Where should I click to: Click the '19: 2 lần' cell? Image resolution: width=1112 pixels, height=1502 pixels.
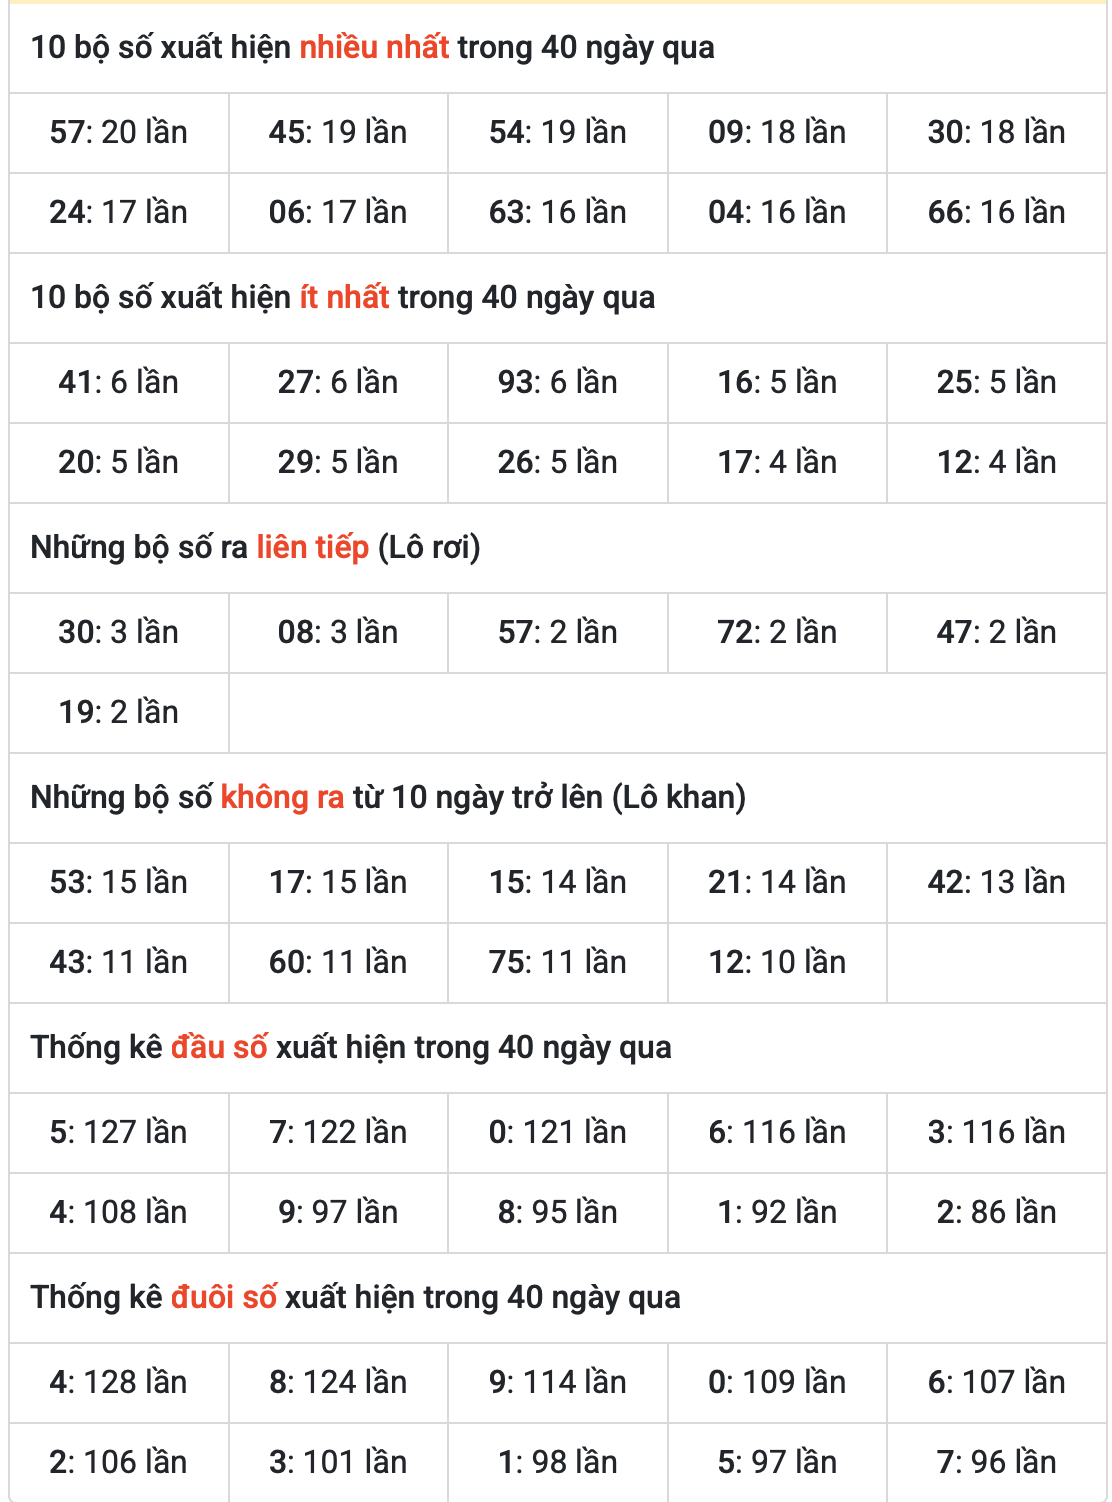point(119,713)
